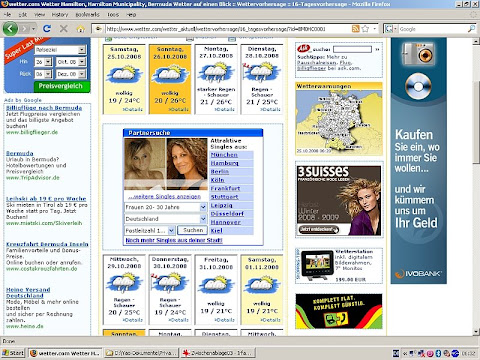Image resolution: width=480 pixels, height=360 pixels.
Task: Open the Hin month dropdown Okt. 08
Action: 82,62
